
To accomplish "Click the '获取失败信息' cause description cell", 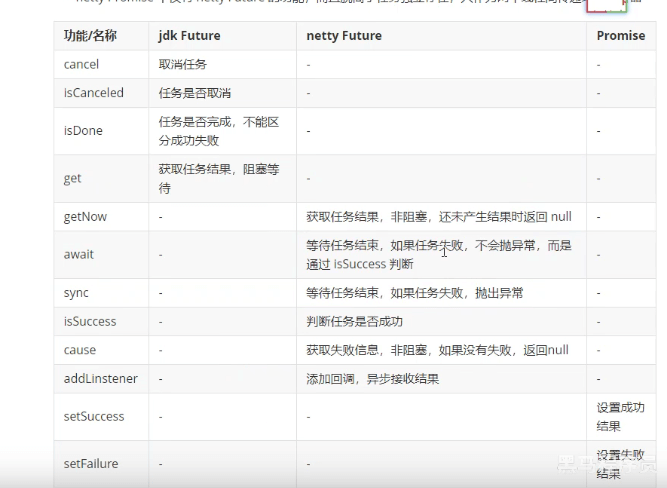I will pyautogui.click(x=441, y=350).
